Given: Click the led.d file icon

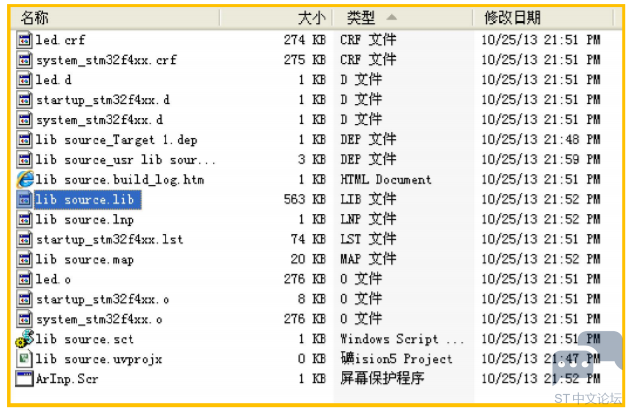Looking at the screenshot, I should coord(24,80).
